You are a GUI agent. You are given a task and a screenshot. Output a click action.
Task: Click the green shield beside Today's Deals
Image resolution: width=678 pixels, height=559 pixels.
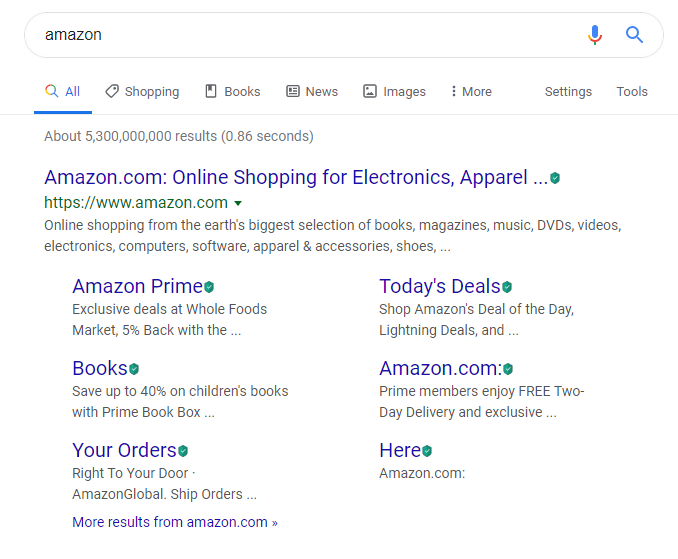tap(507, 287)
